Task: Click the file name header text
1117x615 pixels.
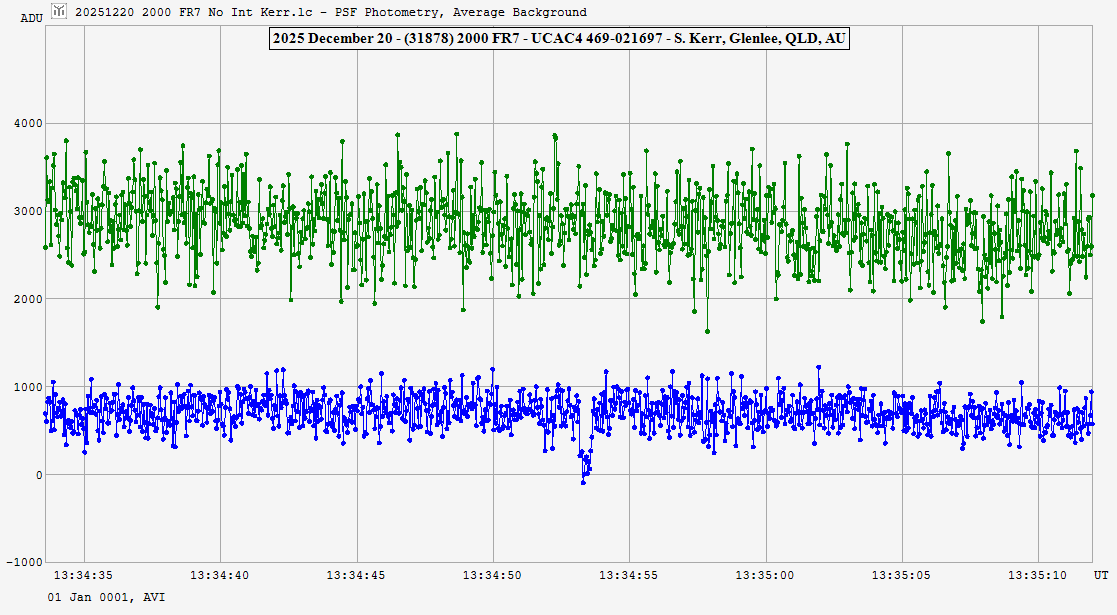Action: pyautogui.click(x=331, y=12)
